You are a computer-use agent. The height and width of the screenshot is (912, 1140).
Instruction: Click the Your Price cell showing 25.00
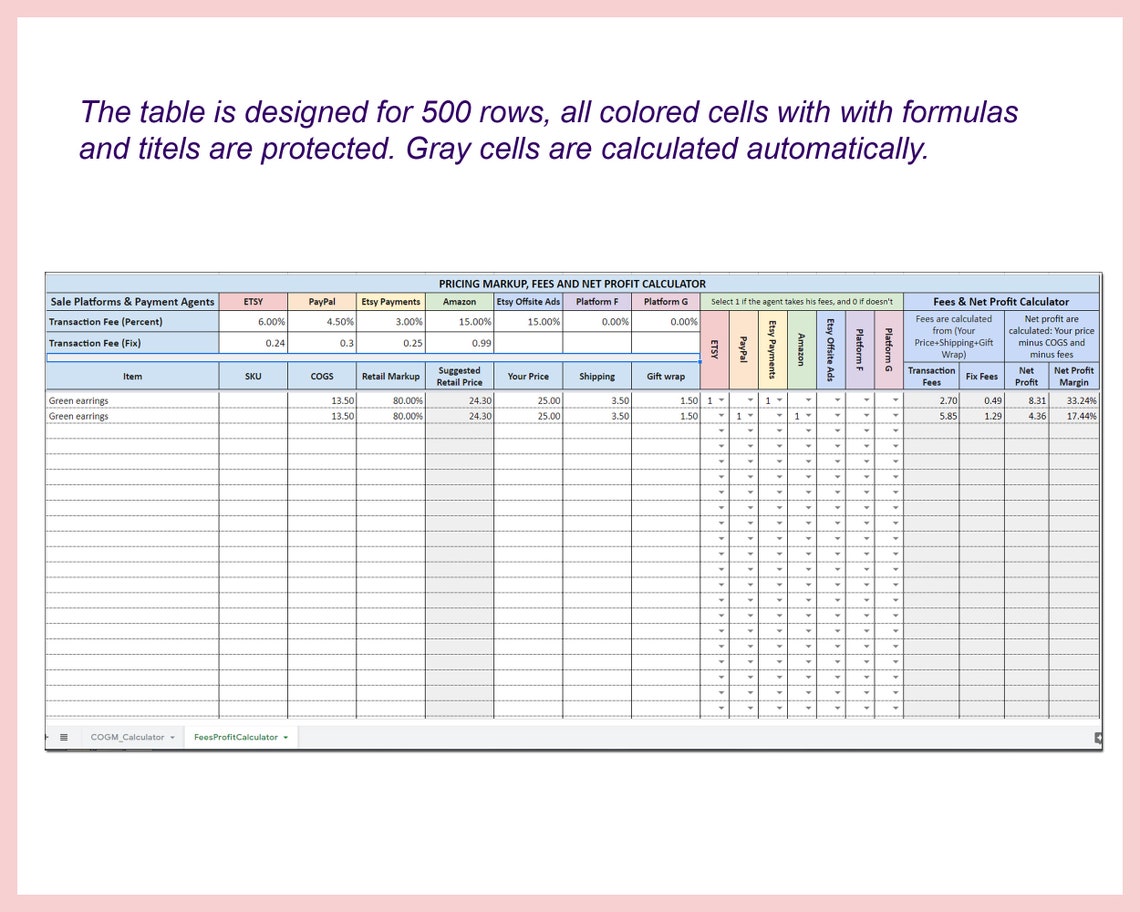(x=528, y=399)
